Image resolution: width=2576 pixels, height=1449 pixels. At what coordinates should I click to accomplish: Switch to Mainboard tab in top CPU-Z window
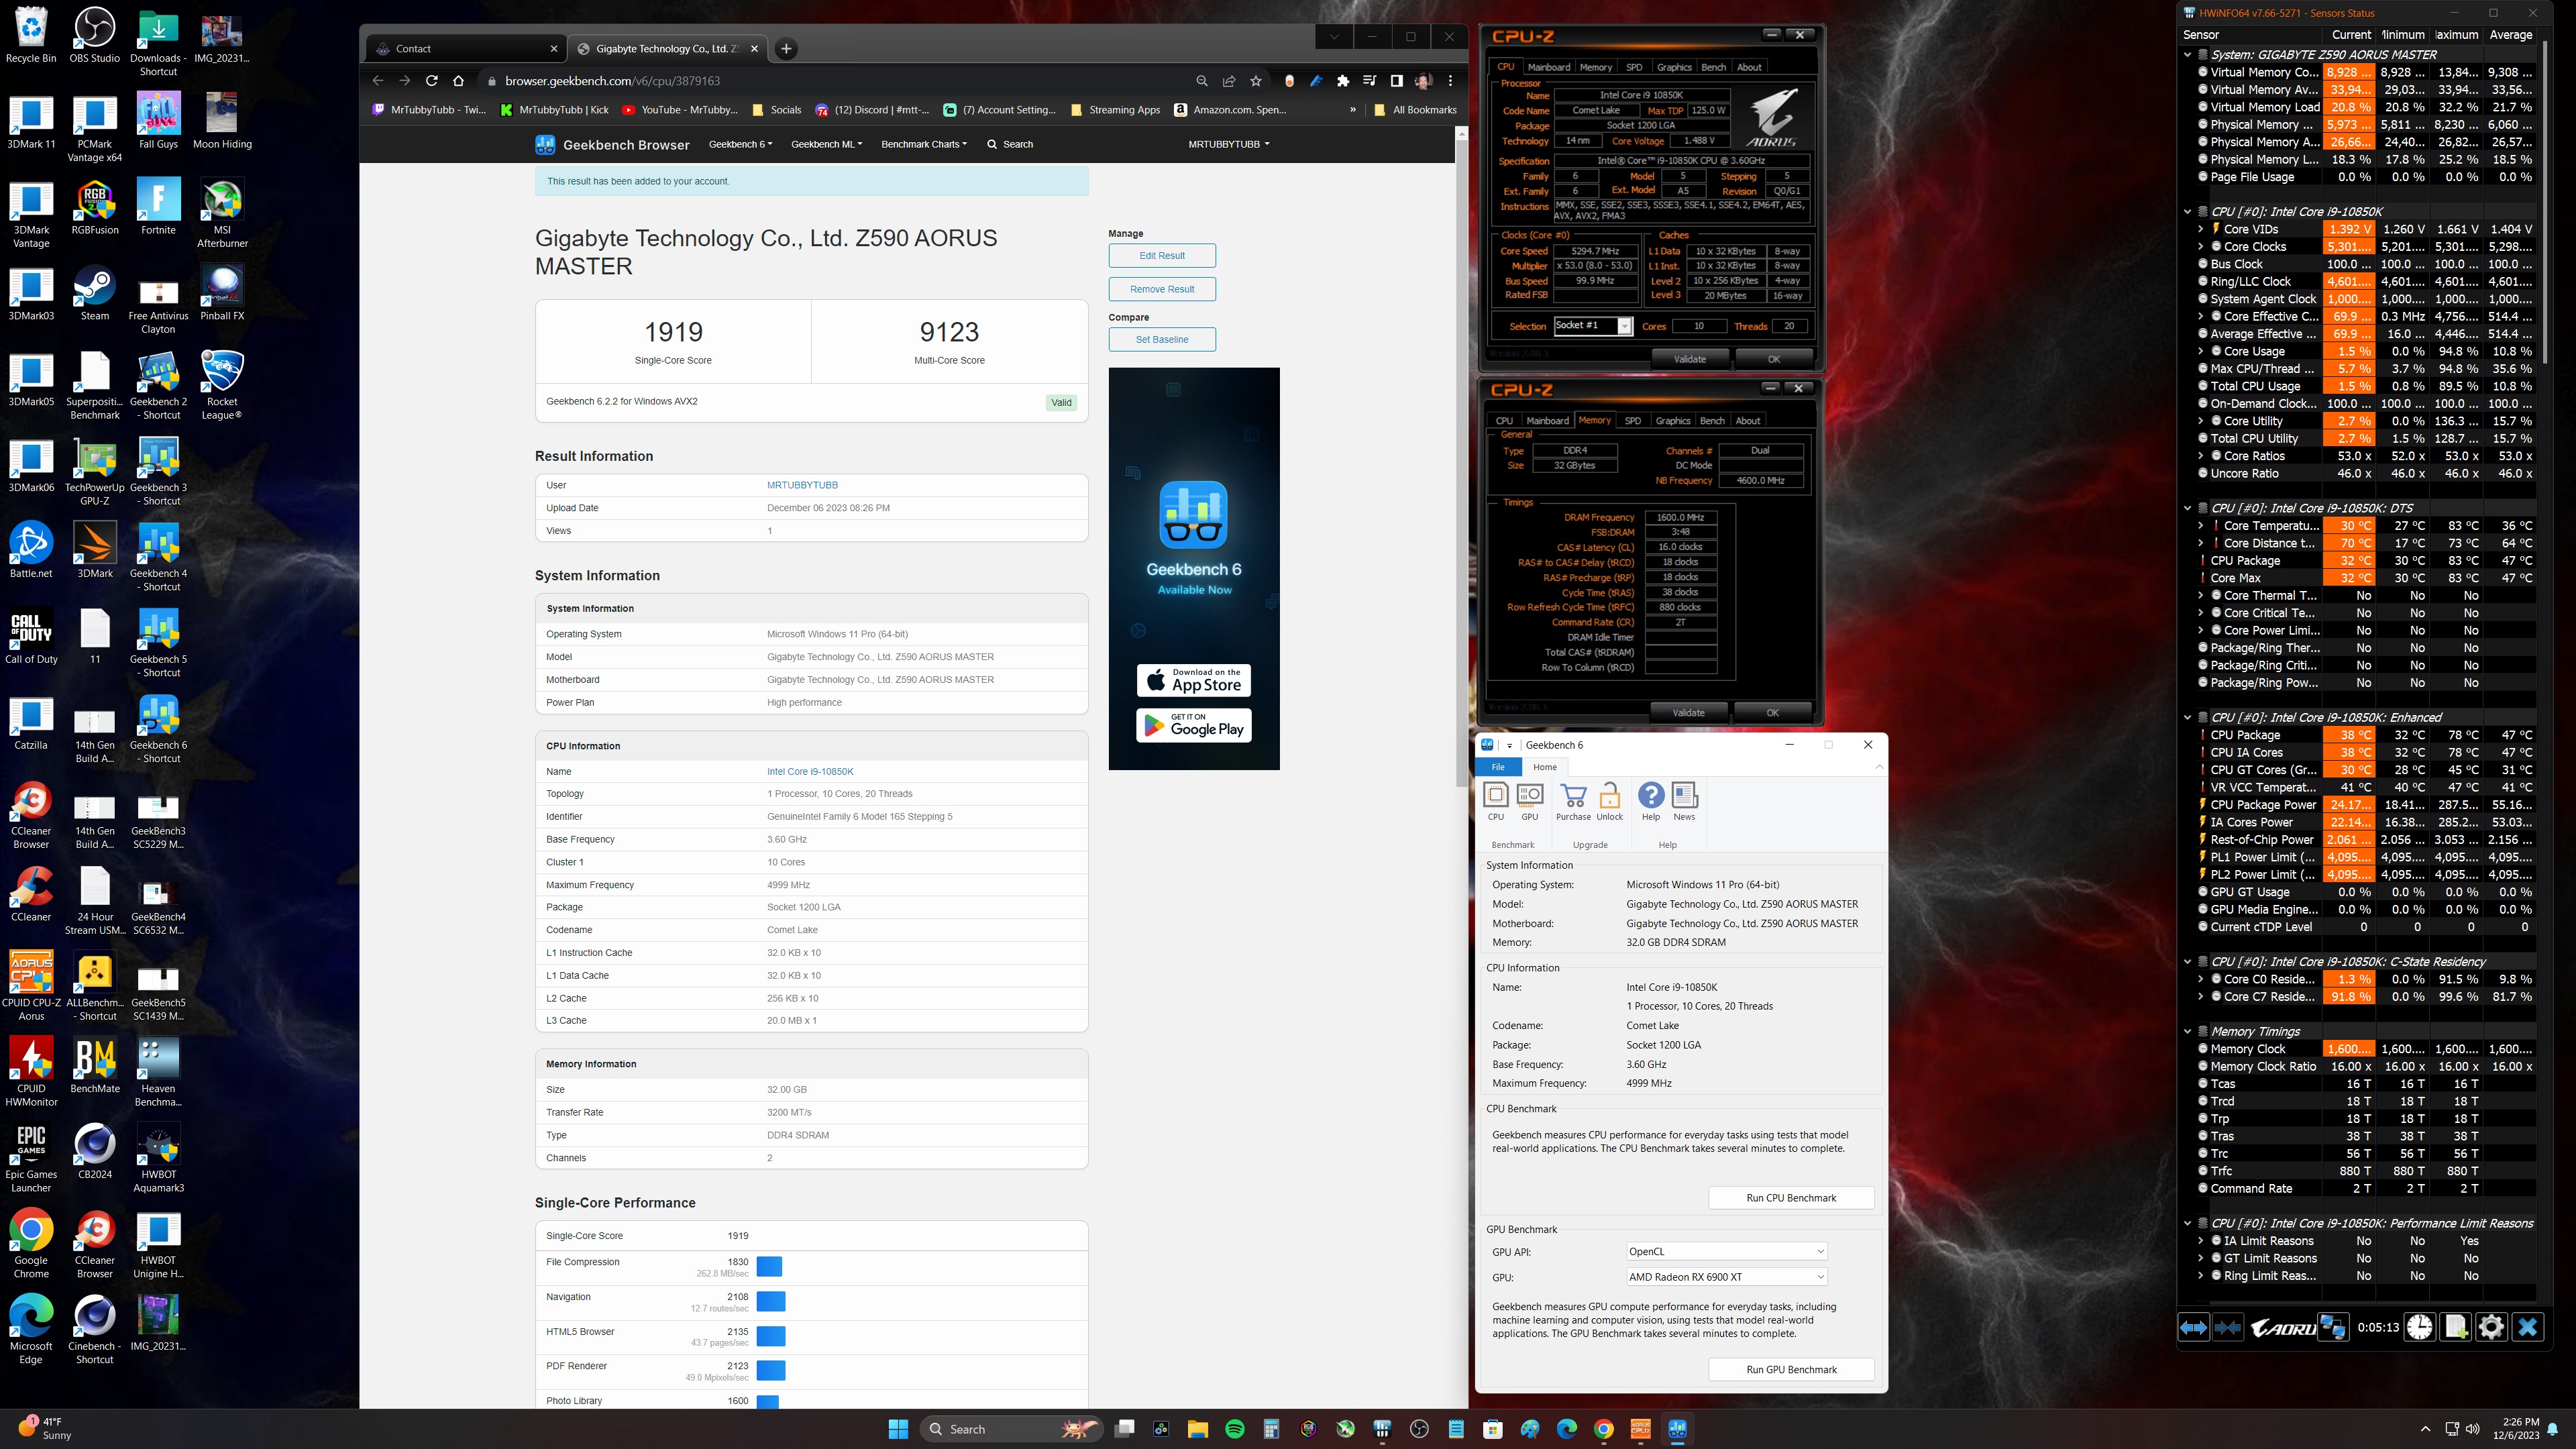point(1549,67)
